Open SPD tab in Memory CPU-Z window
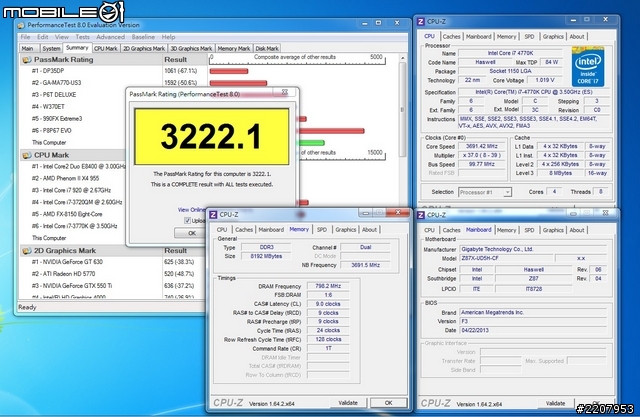This screenshot has height=417, width=640. coord(322,230)
